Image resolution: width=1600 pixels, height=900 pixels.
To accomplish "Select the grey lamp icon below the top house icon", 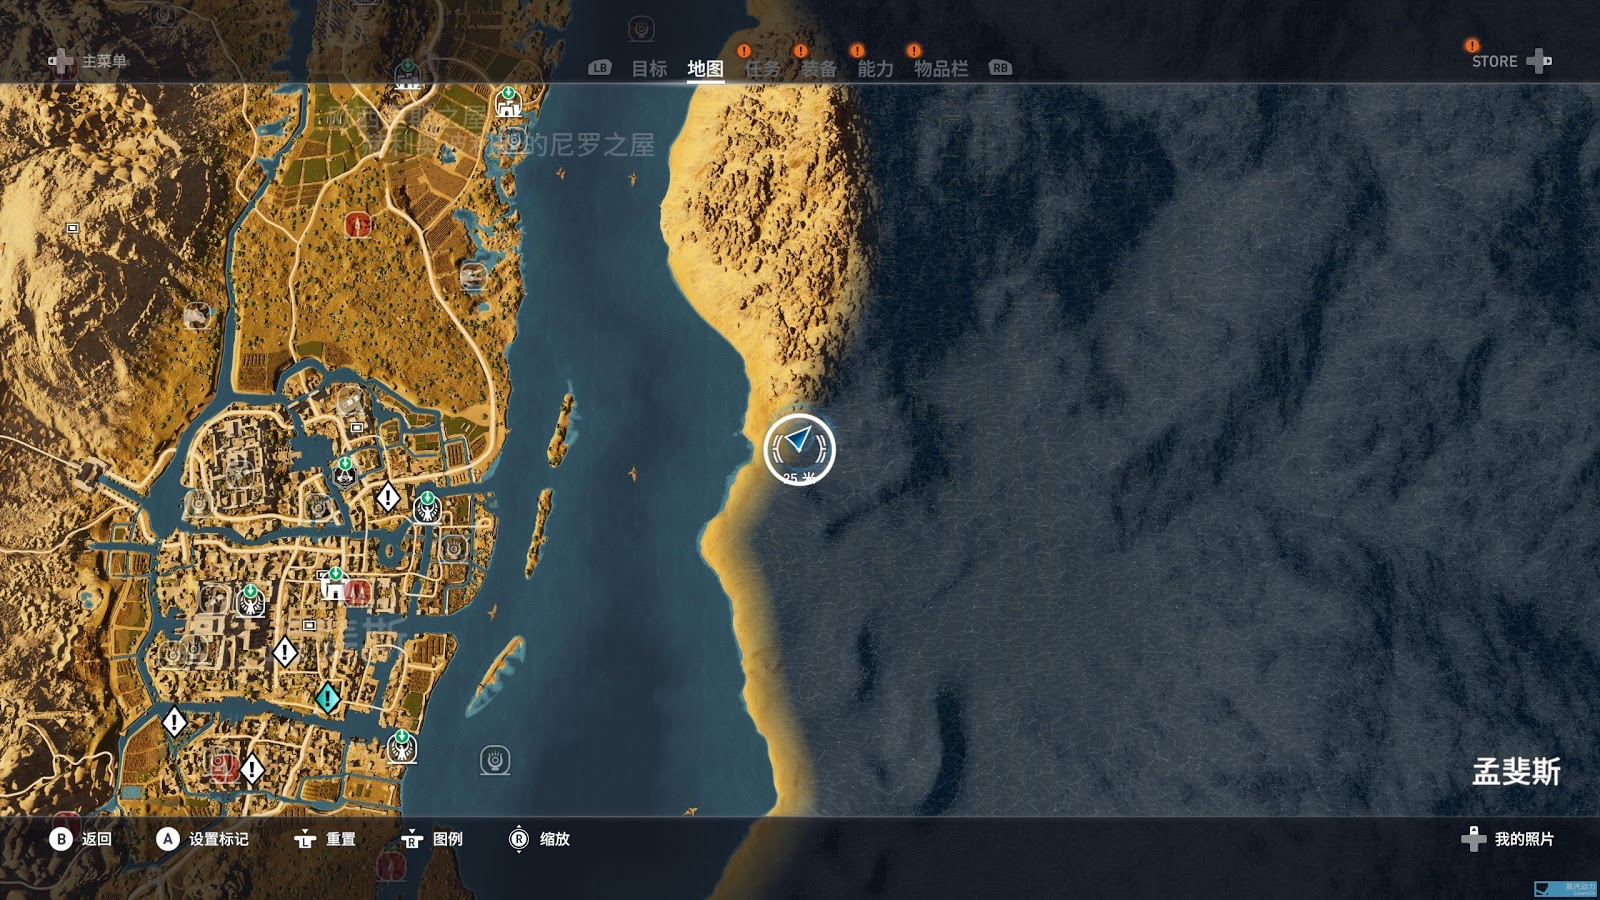I will coord(513,138).
